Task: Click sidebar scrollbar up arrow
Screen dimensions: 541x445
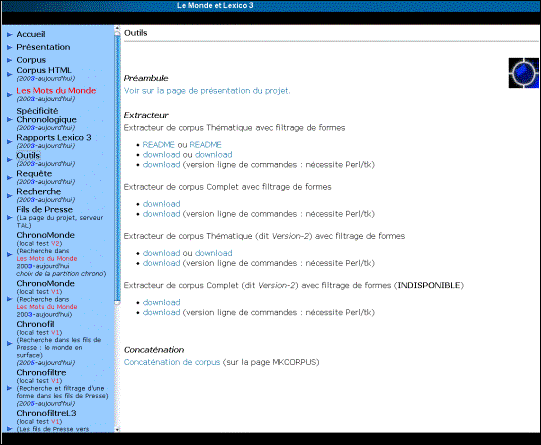Action: [117, 29]
